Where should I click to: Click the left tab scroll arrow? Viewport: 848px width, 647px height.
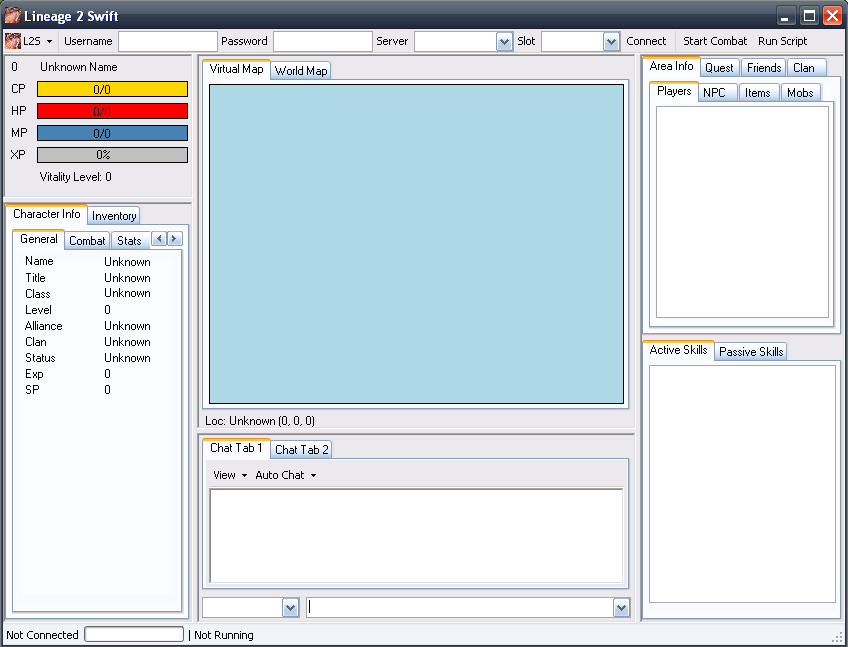coord(159,239)
